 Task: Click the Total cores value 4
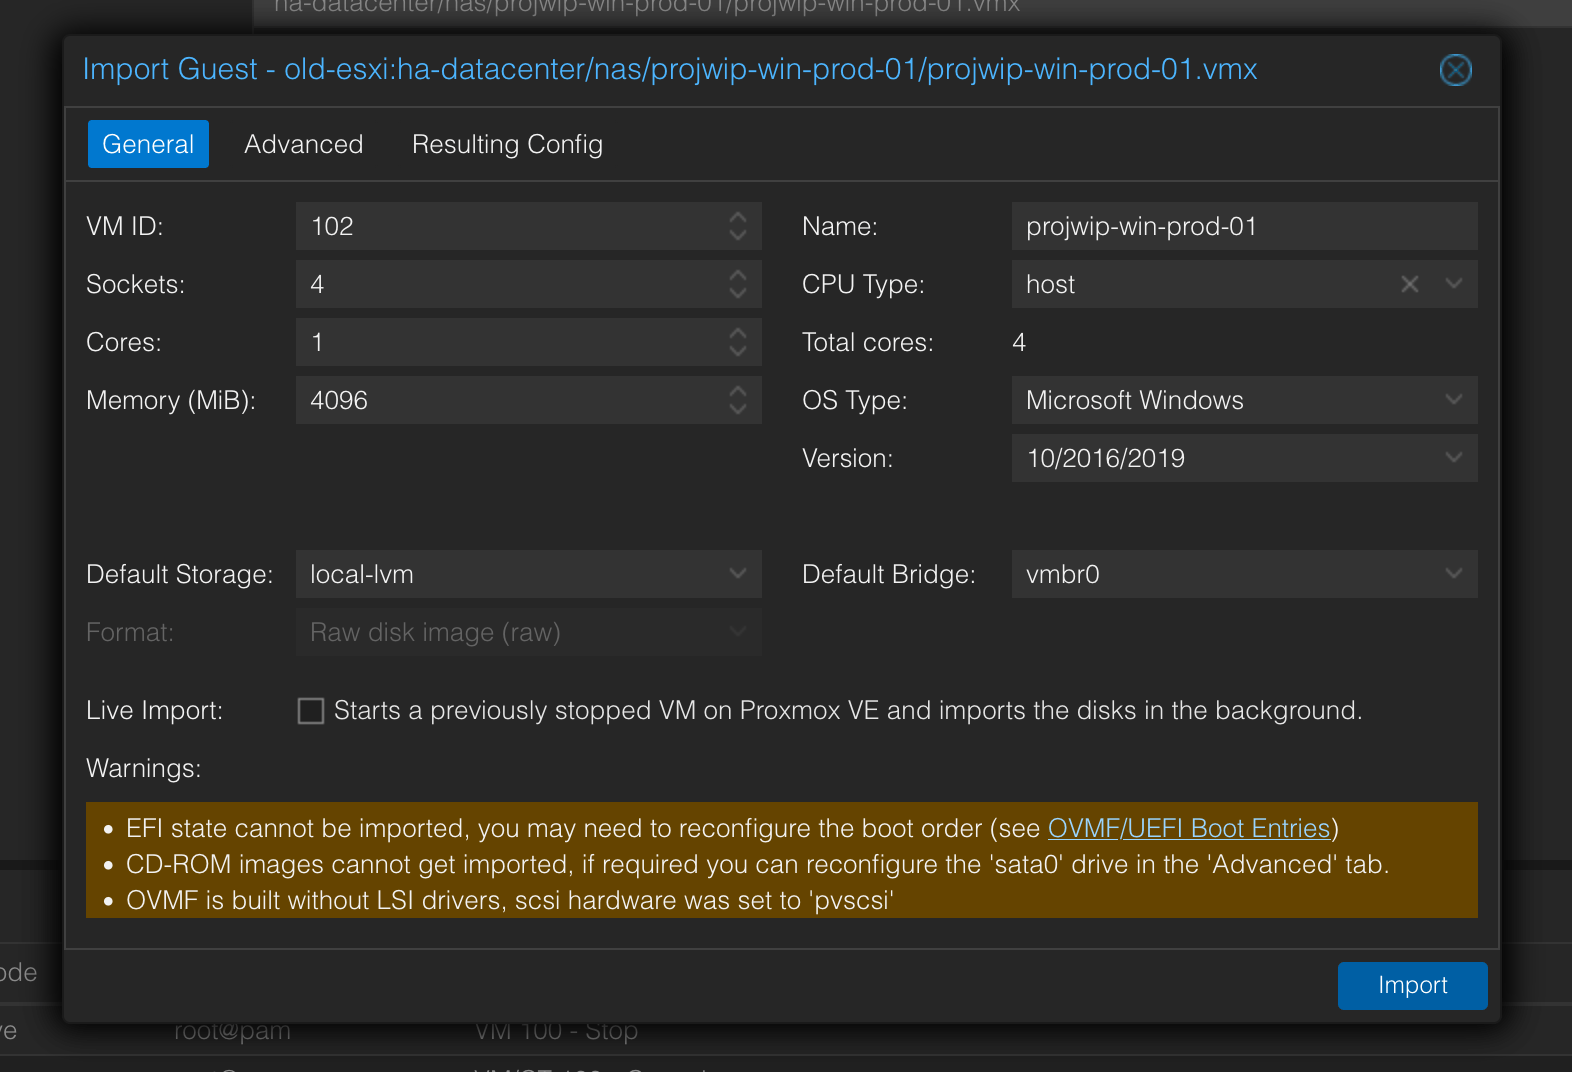pyautogui.click(x=1019, y=342)
